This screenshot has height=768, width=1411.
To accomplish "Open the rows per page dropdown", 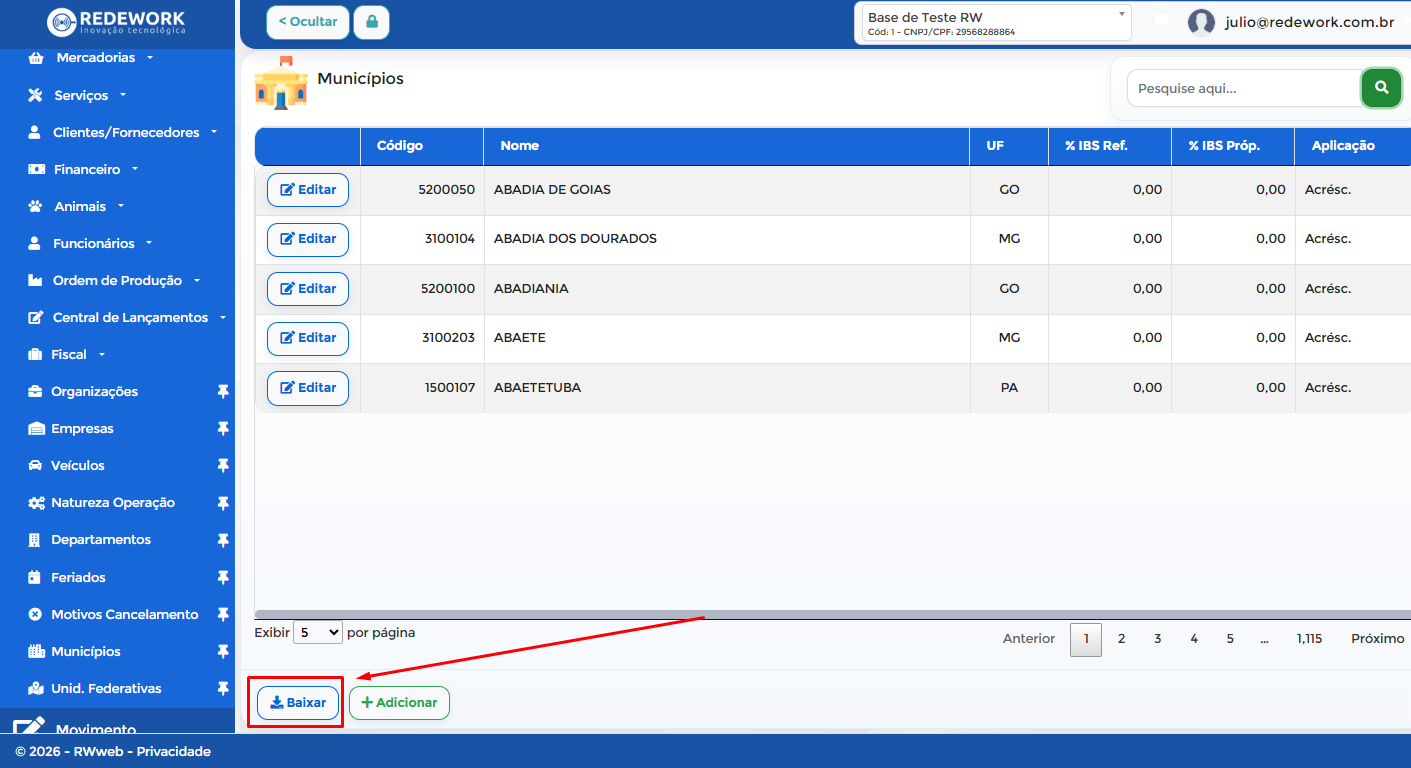I will coord(318,632).
